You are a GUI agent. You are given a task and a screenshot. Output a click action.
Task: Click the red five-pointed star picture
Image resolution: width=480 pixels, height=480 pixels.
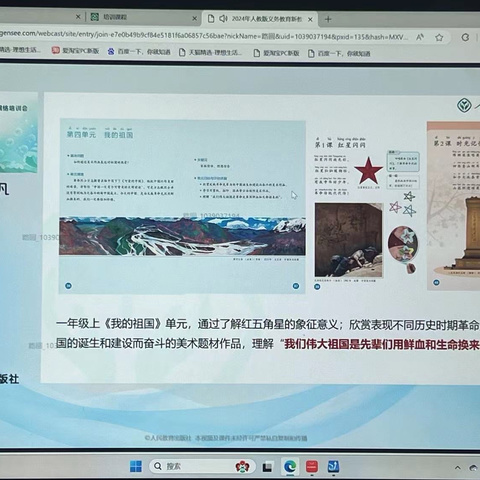(368, 172)
